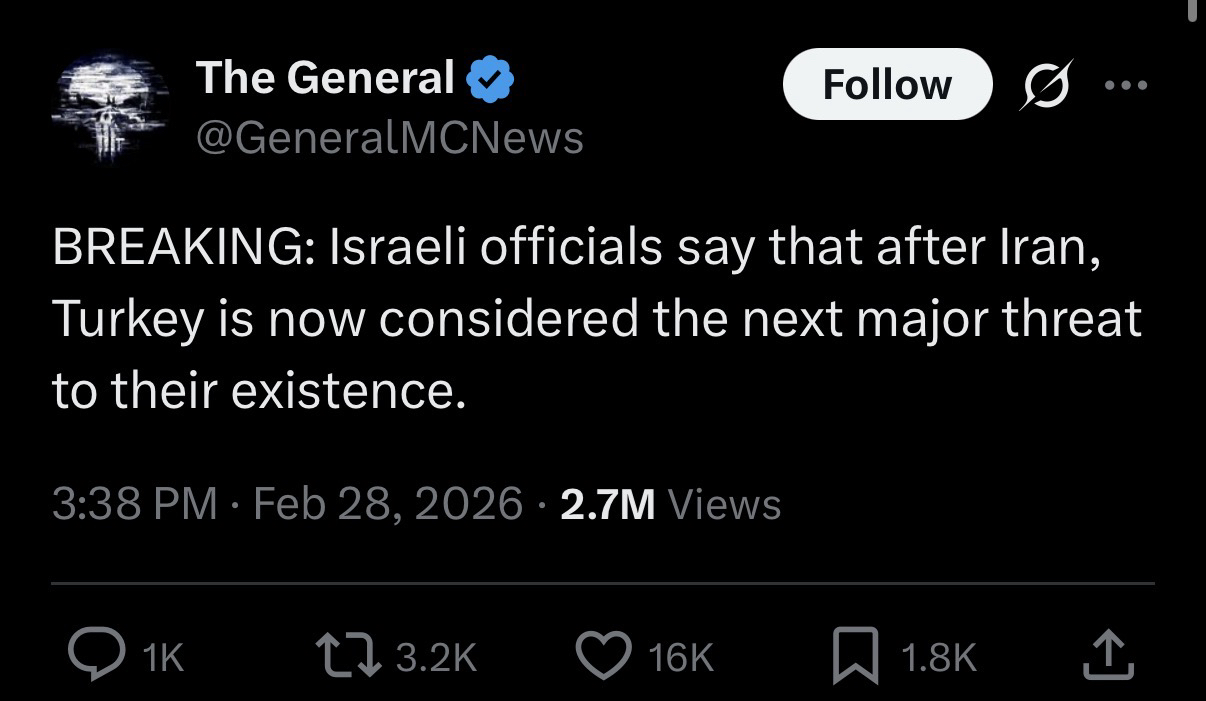Click the Feb 28, 2026 date

pos(388,503)
